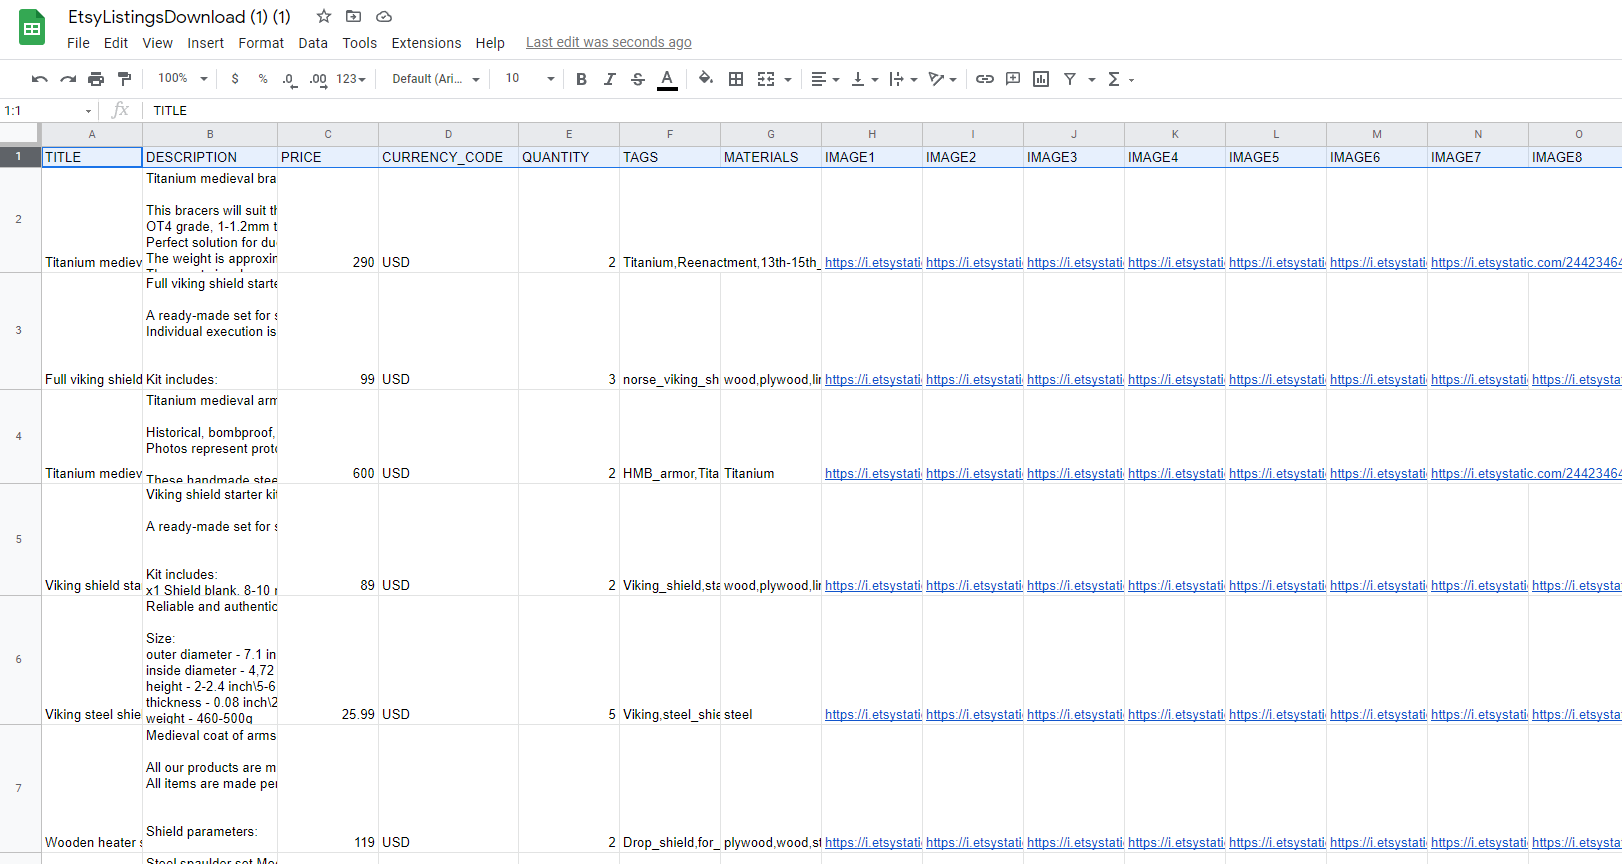Open version history via last edit link

click(609, 42)
